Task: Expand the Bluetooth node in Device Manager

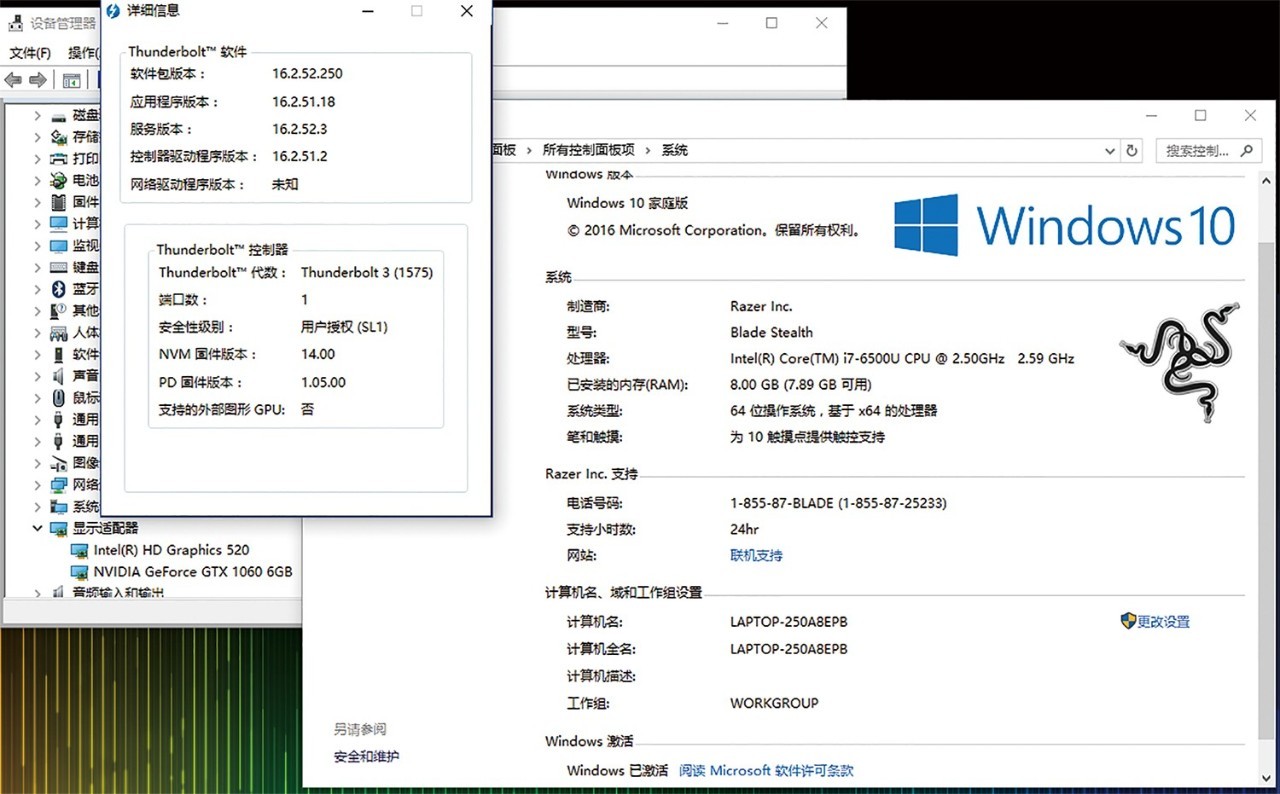Action: coord(37,288)
